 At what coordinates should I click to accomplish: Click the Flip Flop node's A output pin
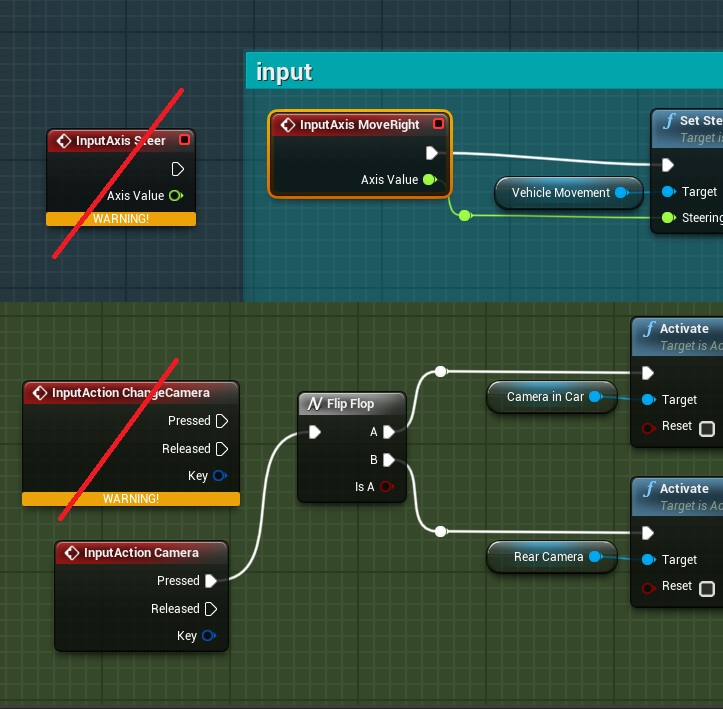pos(388,432)
